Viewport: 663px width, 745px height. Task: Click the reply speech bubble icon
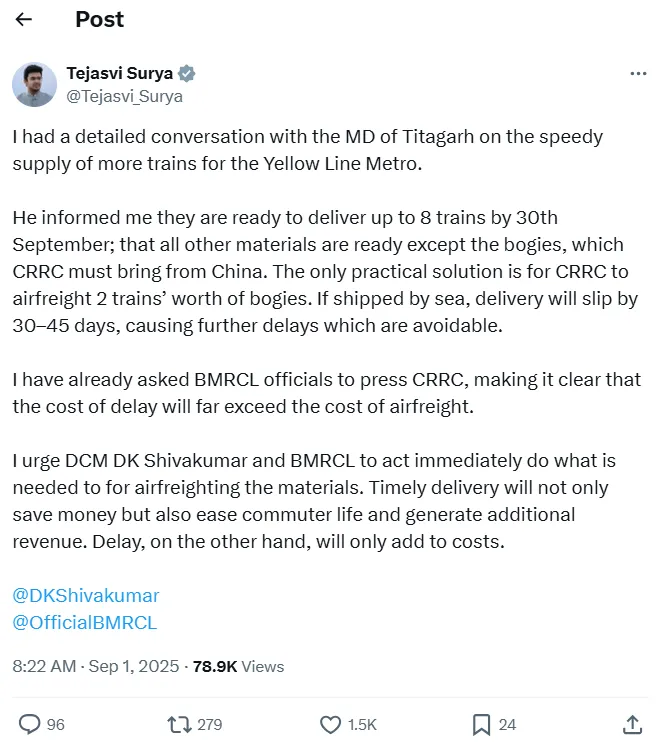[30, 724]
